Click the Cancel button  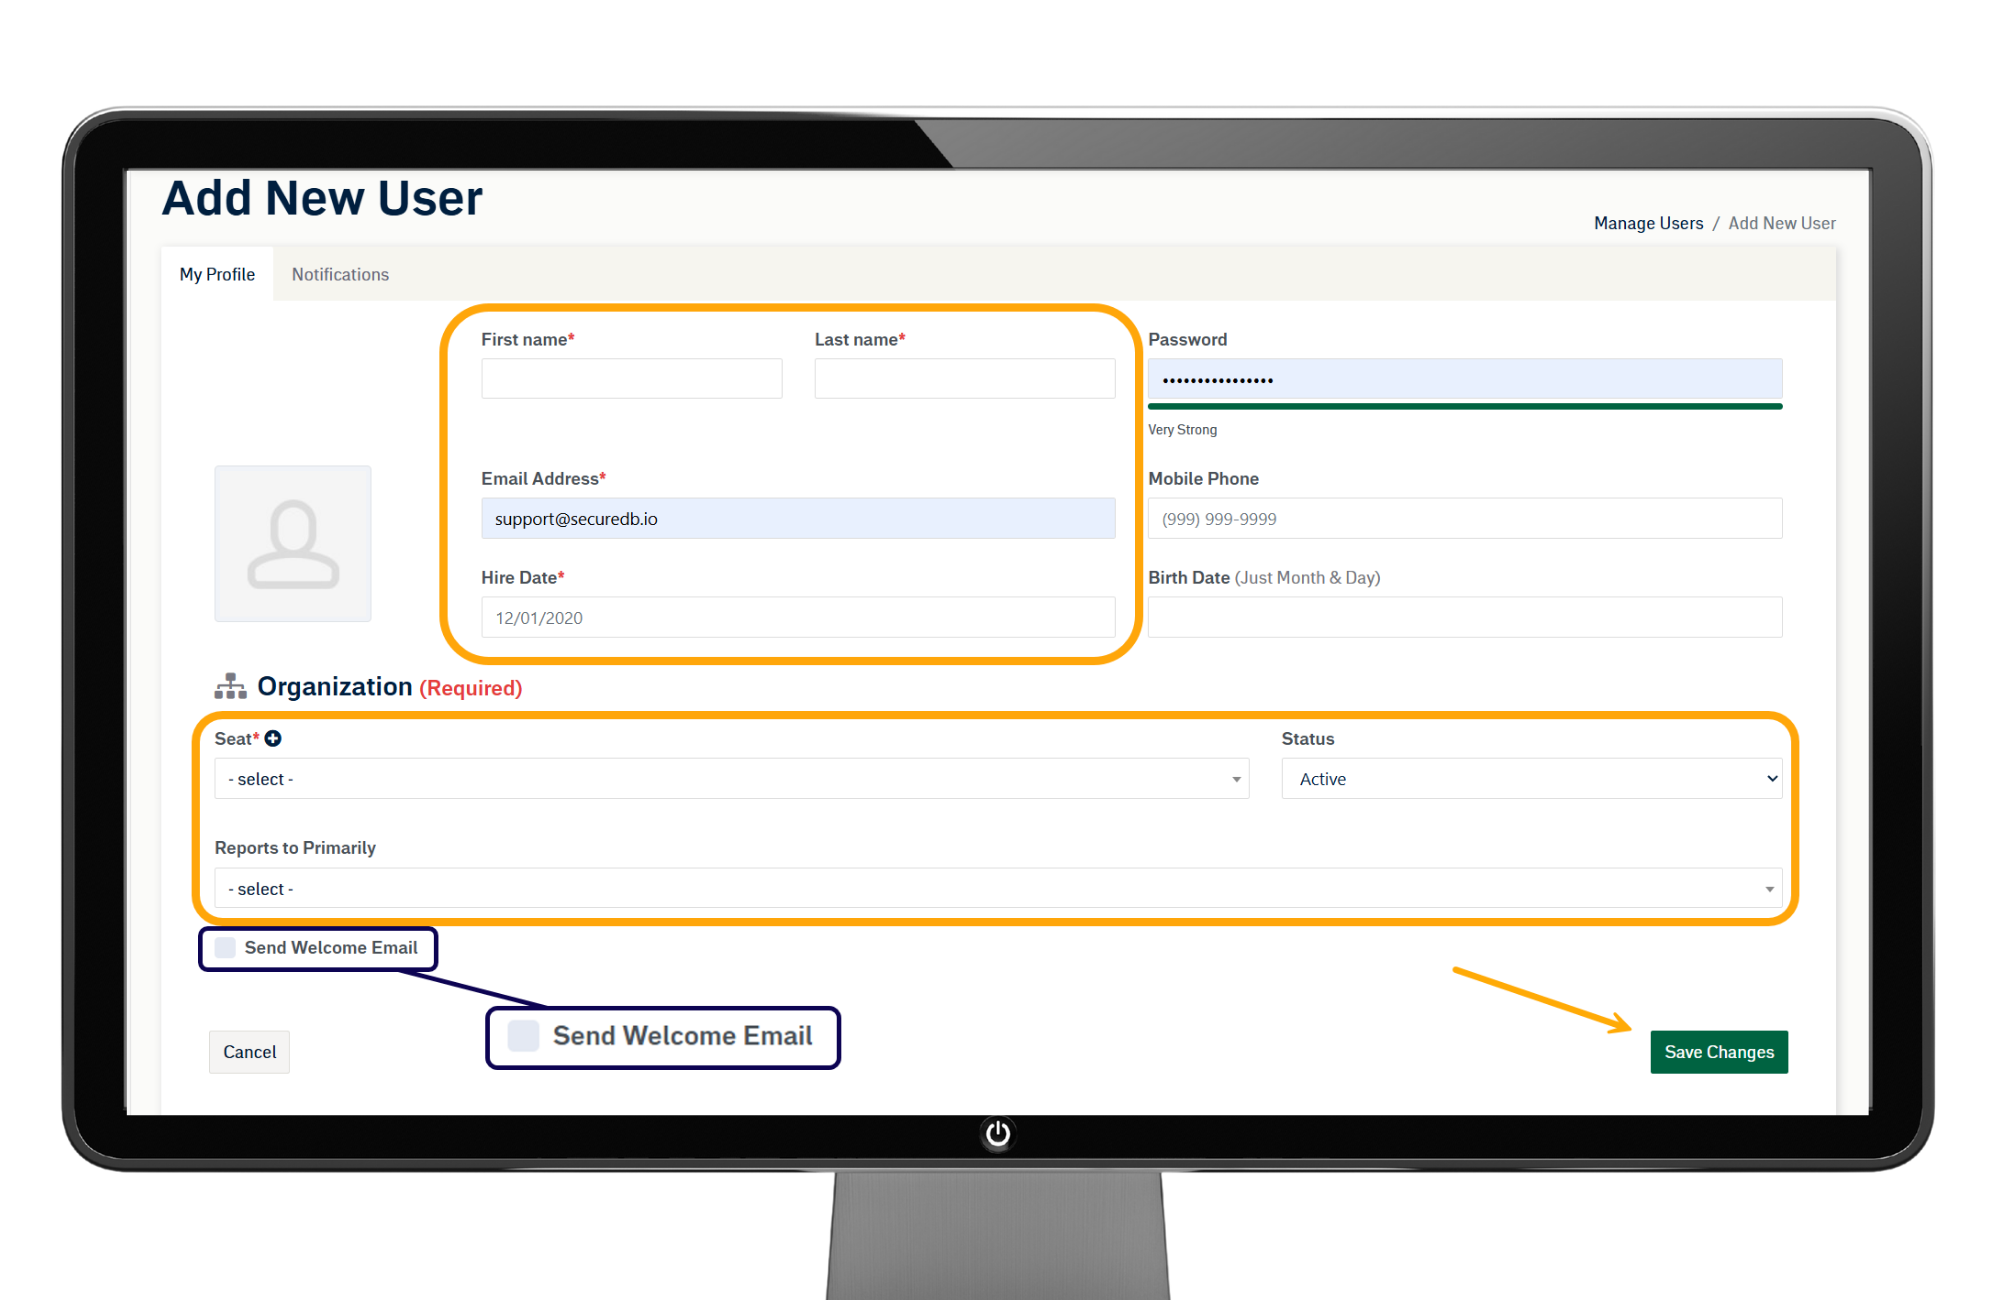249,1052
